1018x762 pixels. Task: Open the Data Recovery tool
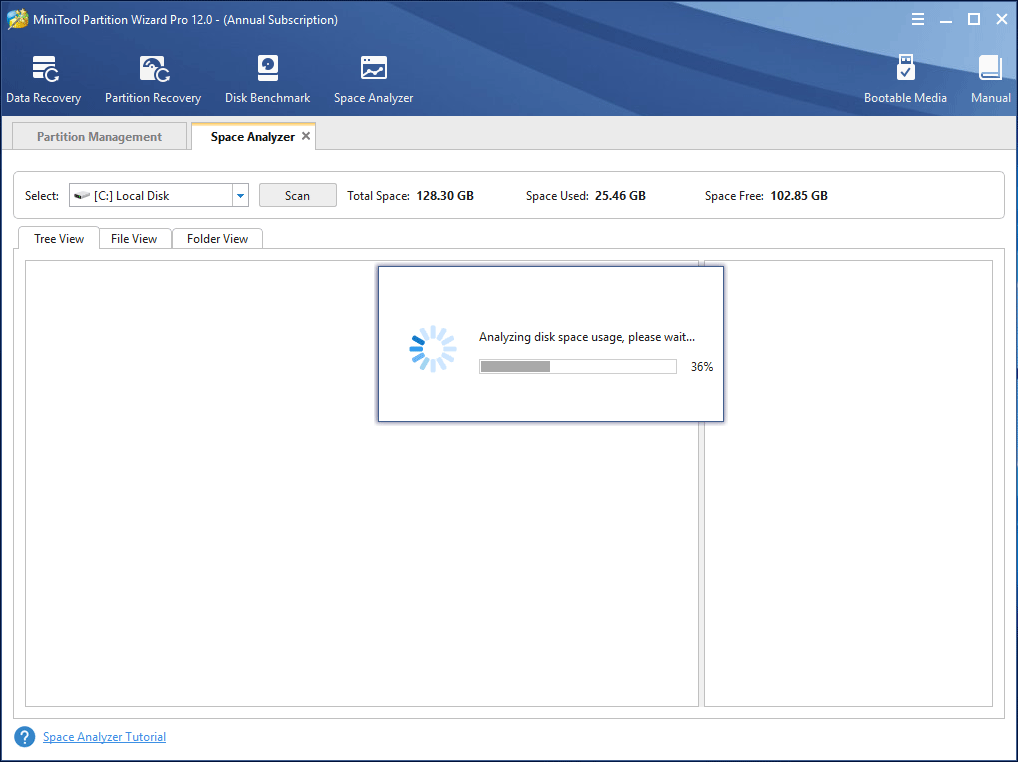click(x=43, y=79)
